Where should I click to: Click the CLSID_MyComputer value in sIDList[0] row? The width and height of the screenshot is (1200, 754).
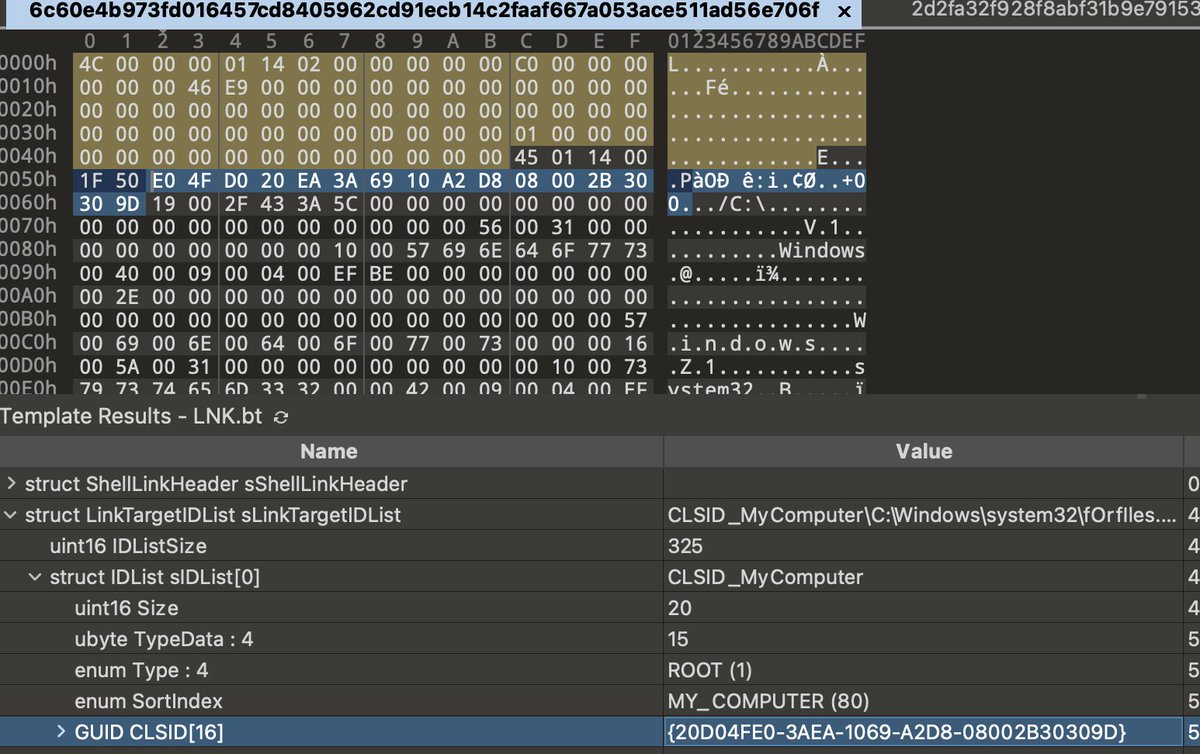pyautogui.click(x=765, y=577)
